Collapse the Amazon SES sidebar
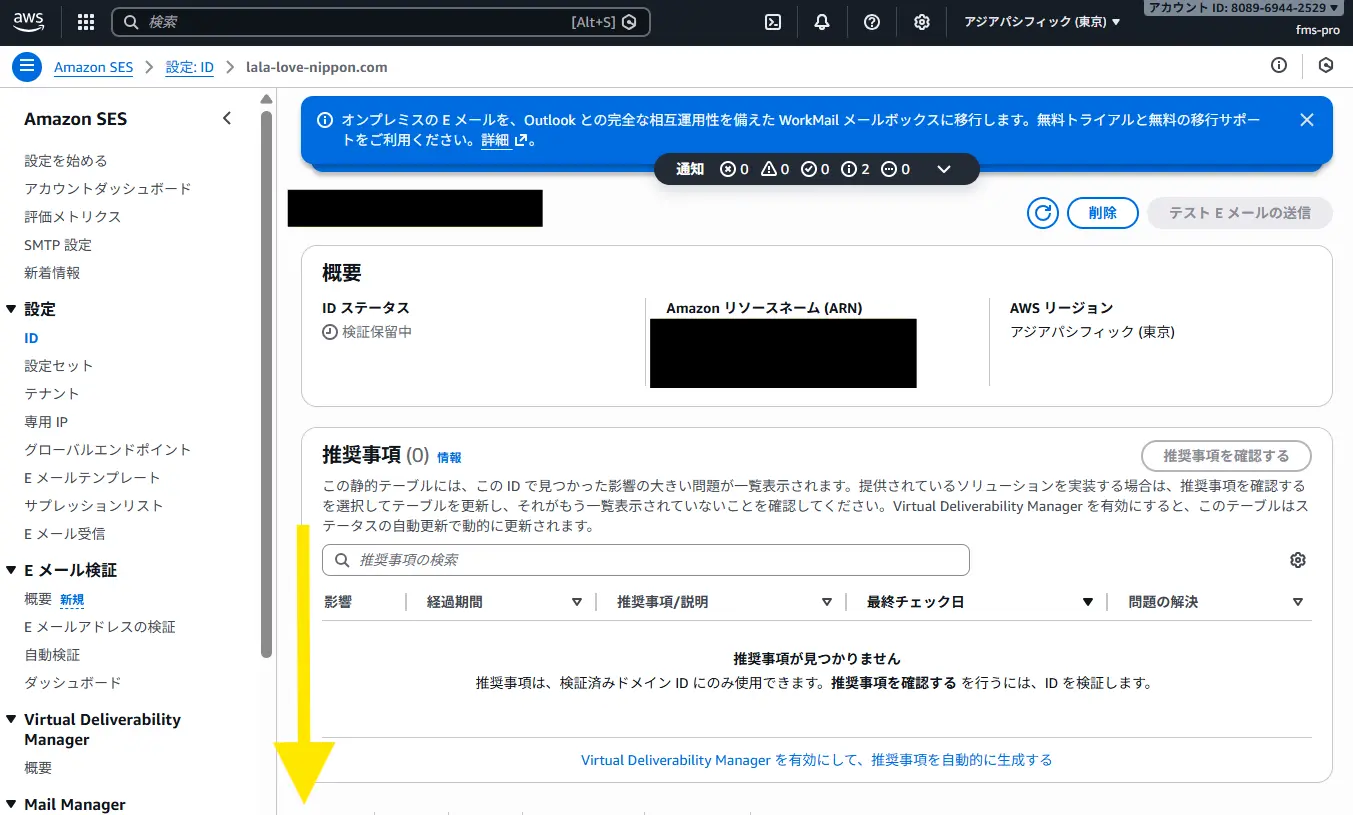 [227, 119]
